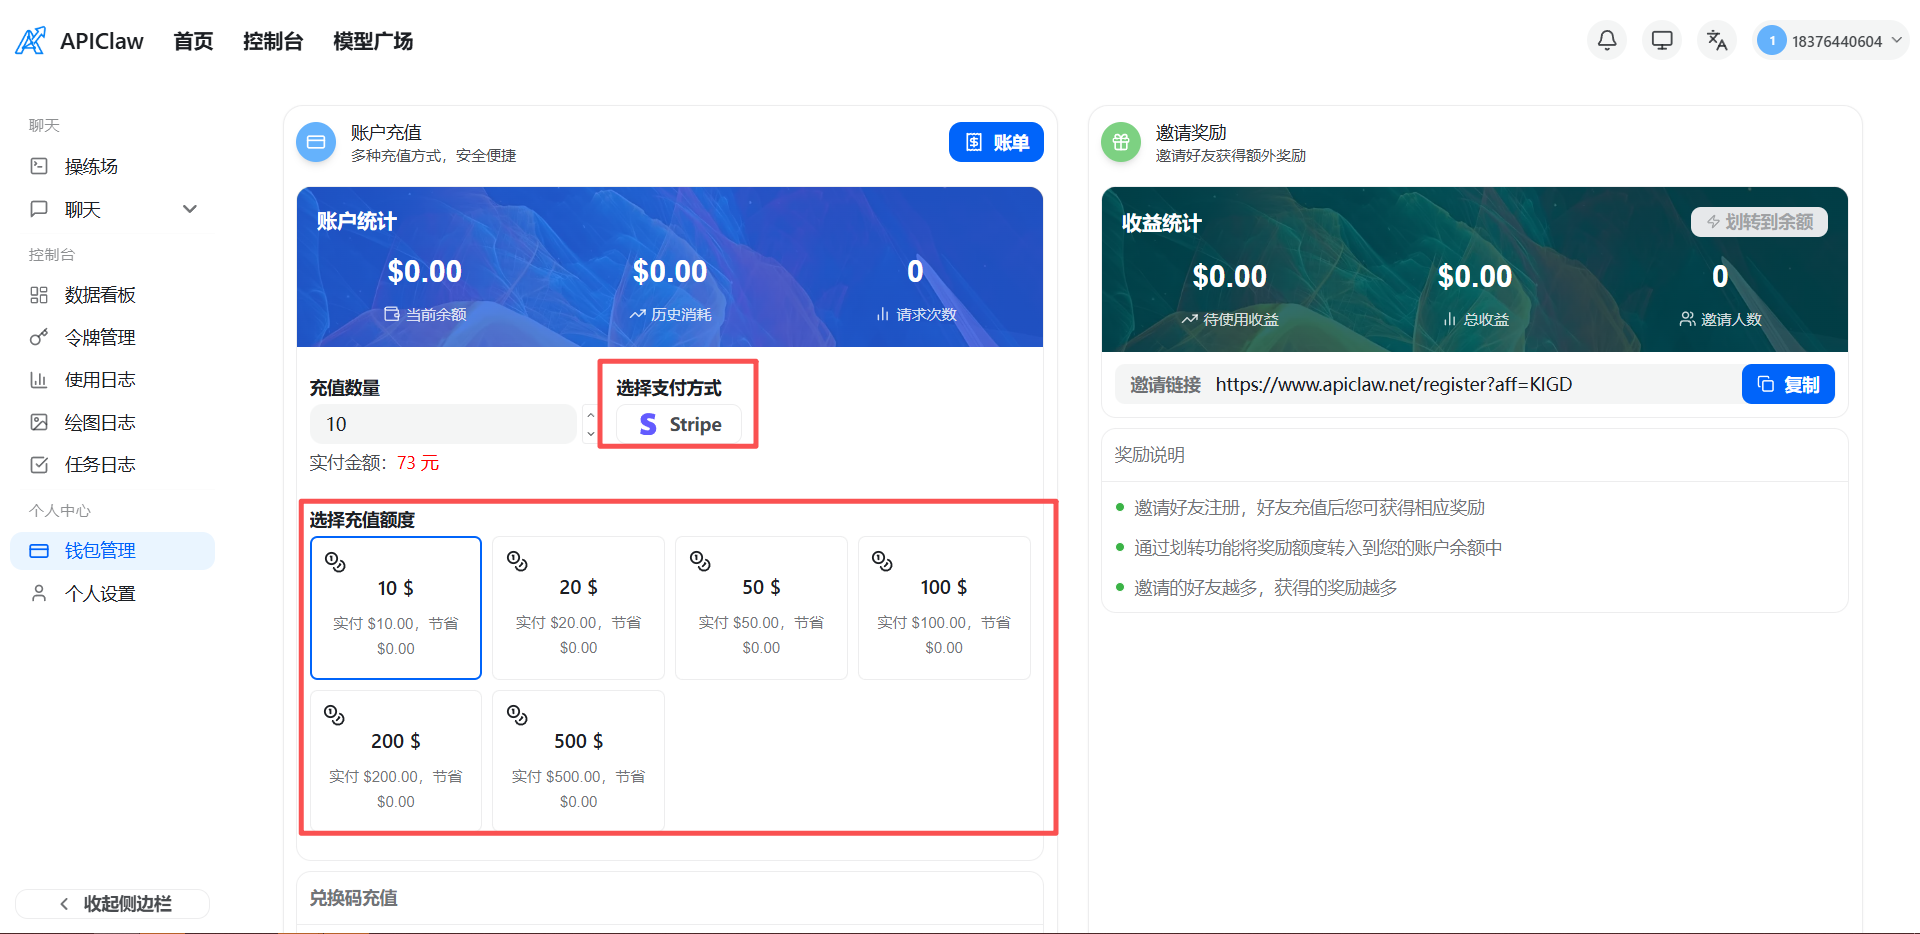Click the 实付金额 73 元 text
The height and width of the screenshot is (934, 1920).
tap(374, 463)
